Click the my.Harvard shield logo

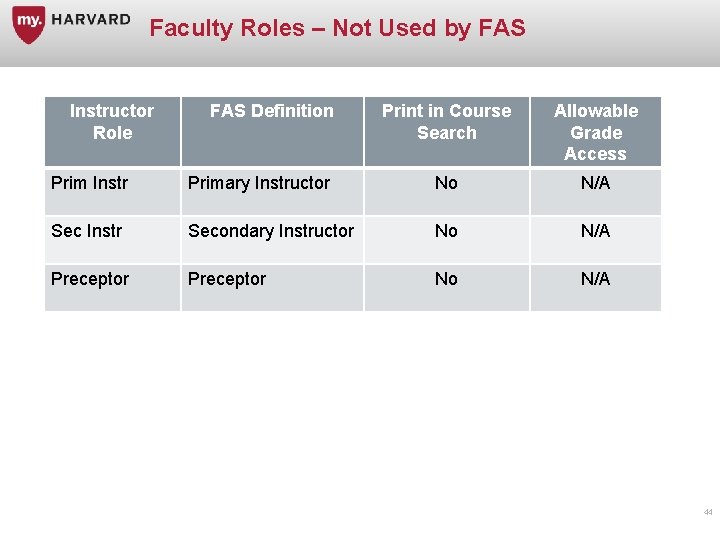pos(28,24)
